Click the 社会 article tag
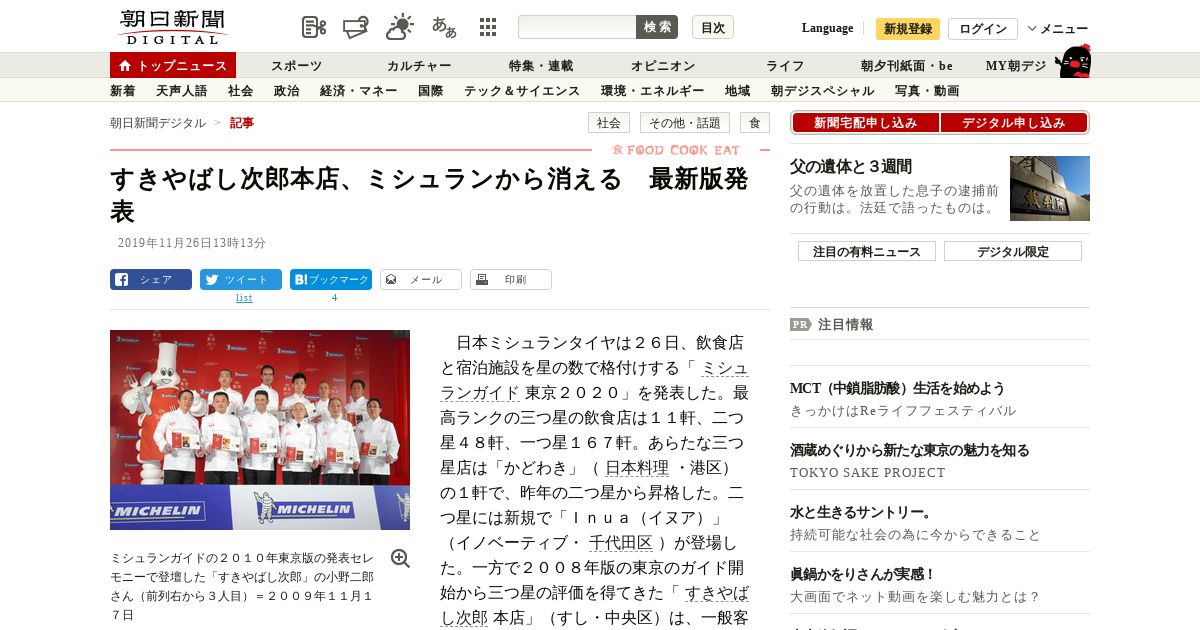Screen dimensions: 1200x630 (x=609, y=123)
